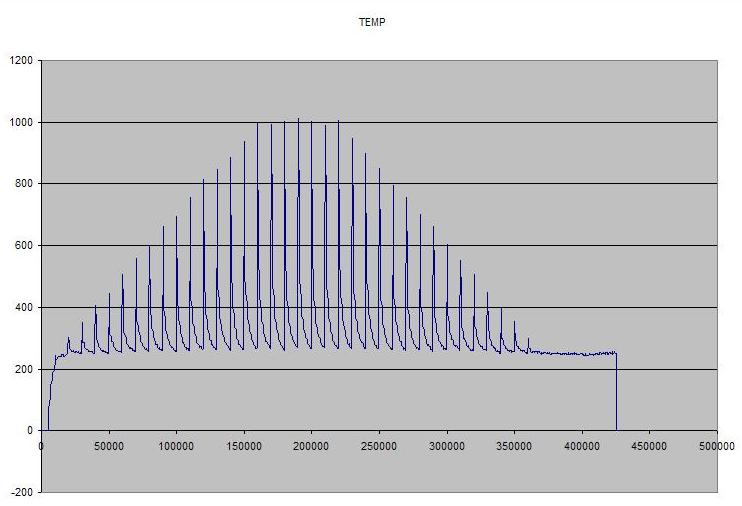Viewport: 742px width, 506px height.
Task: Click the 300000 label on the X axis
Action: click(x=446, y=443)
